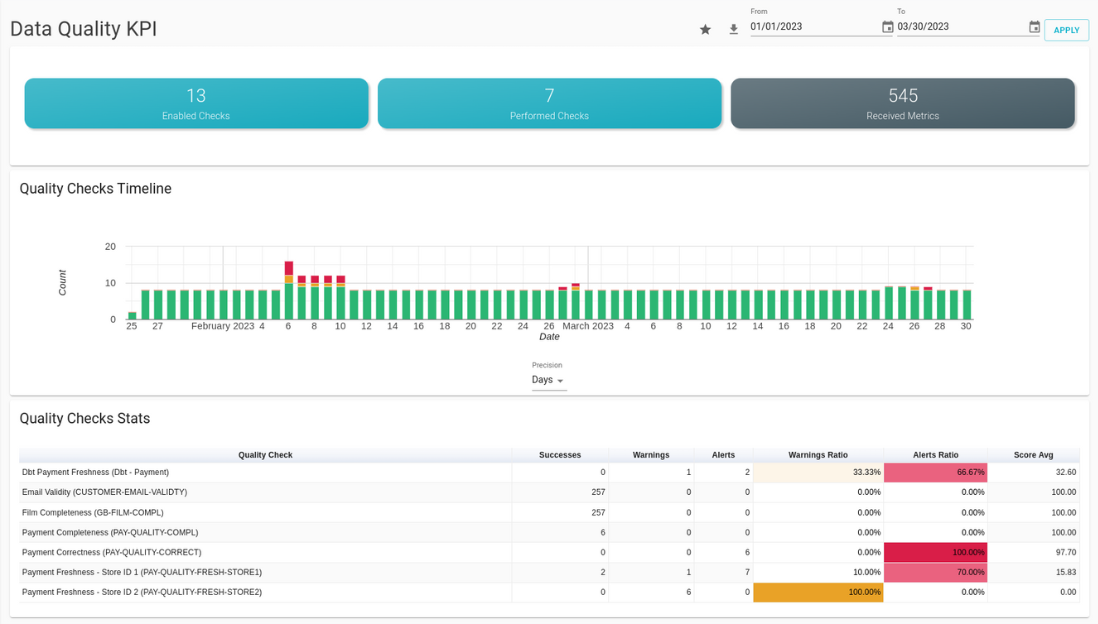Select the Email Validity row name
This screenshot has height=624, width=1098.
[104, 492]
